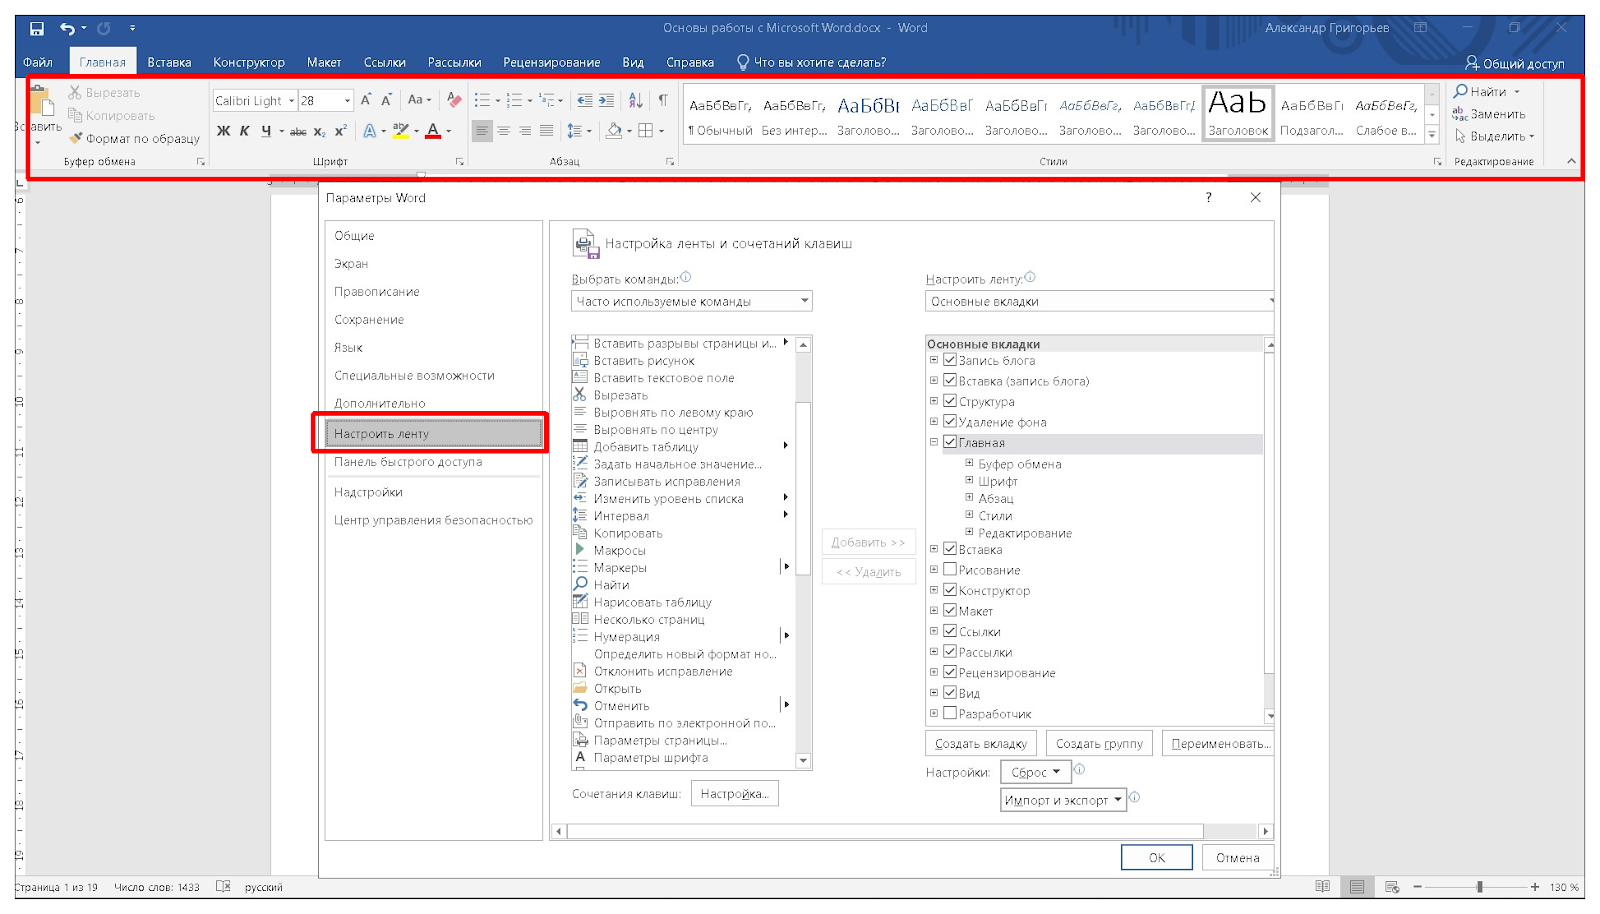1600x914 pixels.
Task: Uncheck the Рецензирование tab checkbox
Action: pos(950,673)
